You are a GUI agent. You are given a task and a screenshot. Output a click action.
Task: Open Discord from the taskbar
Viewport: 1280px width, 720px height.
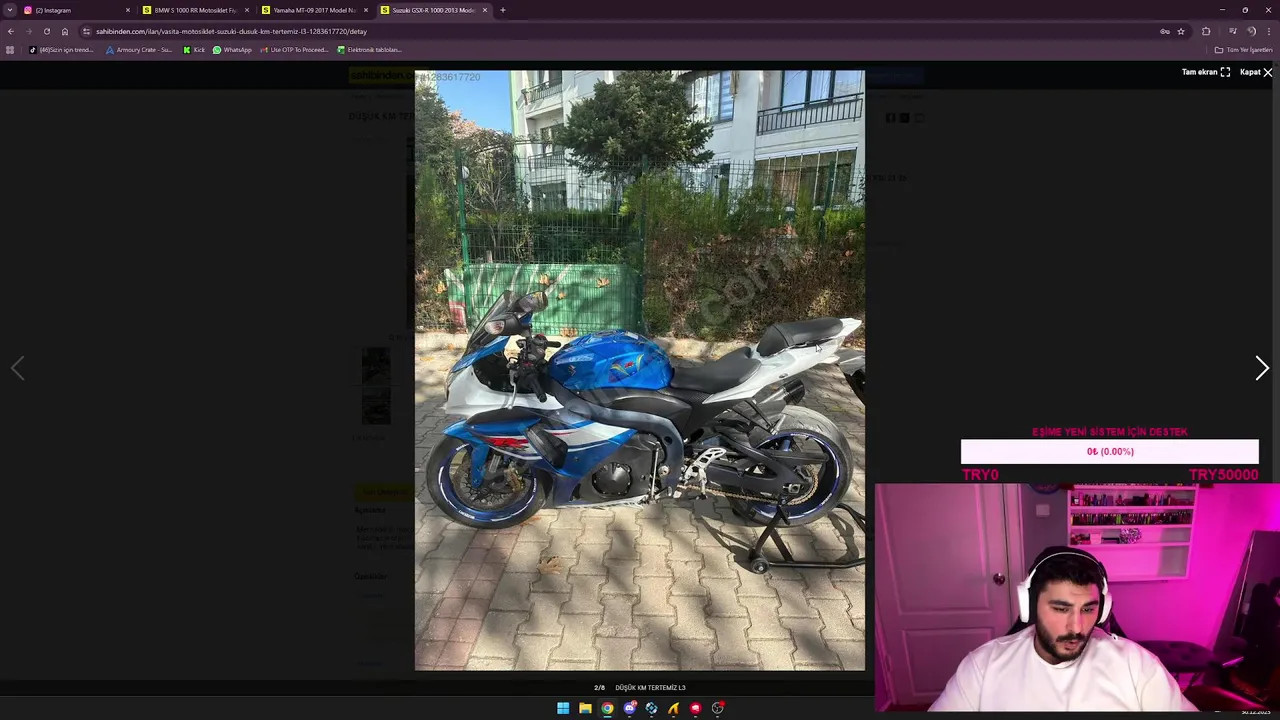[x=629, y=708]
